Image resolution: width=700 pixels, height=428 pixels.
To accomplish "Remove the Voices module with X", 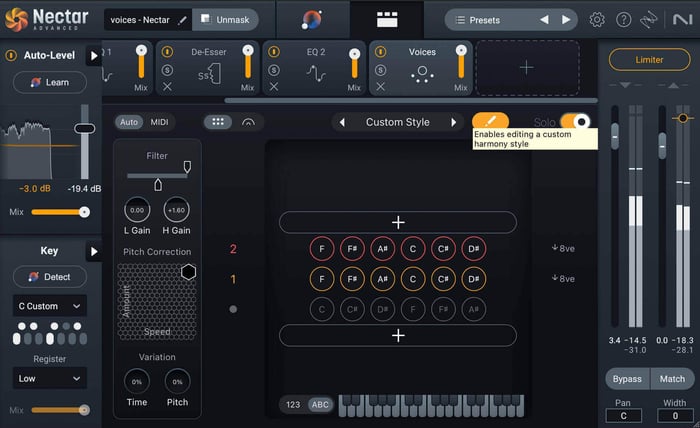I will [x=380, y=87].
